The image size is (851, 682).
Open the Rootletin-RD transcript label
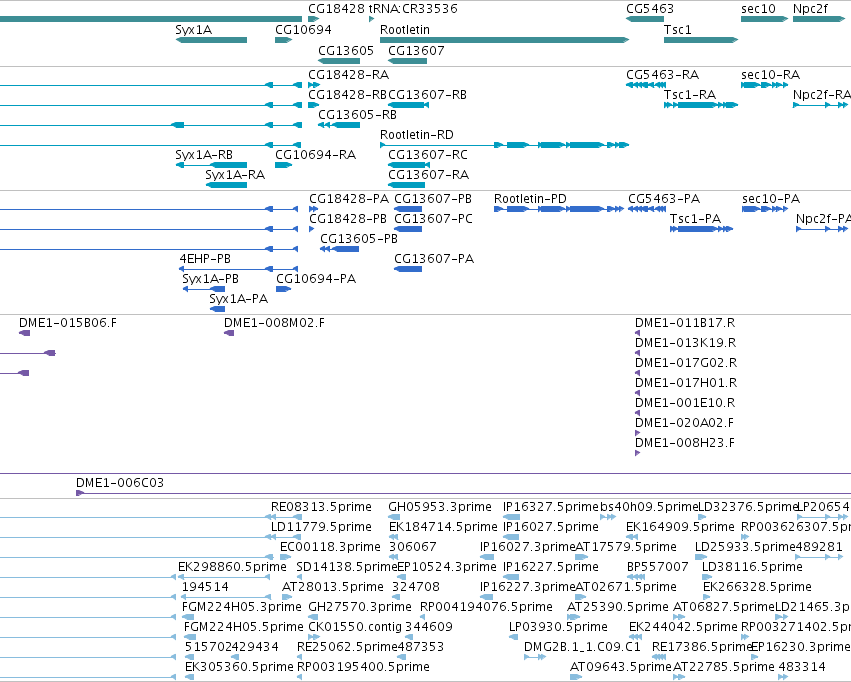(417, 135)
